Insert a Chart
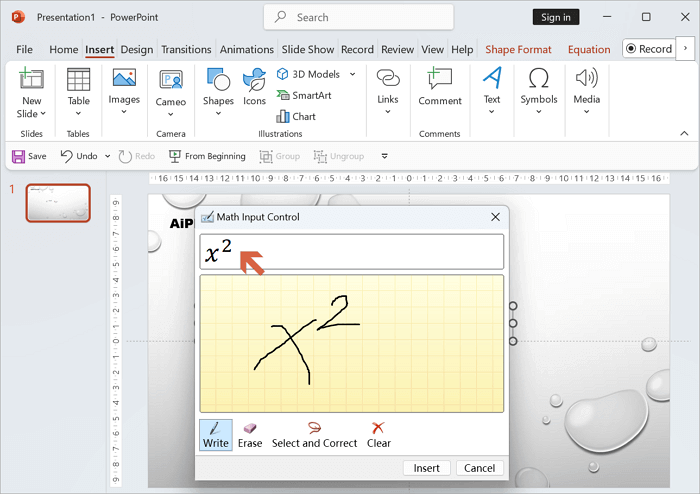 295,116
